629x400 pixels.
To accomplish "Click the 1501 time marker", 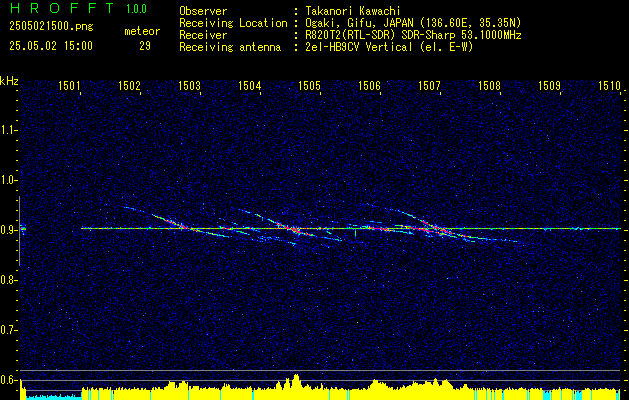I will tap(69, 85).
